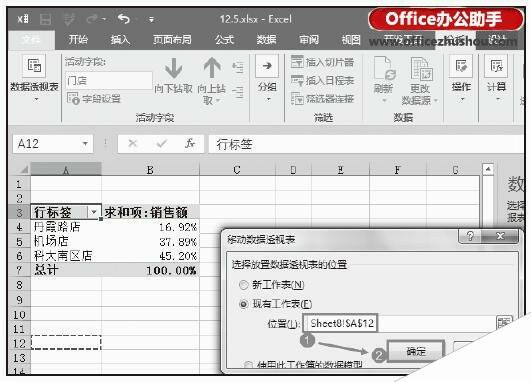Click the Redo arrow in quick access toolbar
The image size is (531, 382).
tap(93, 19)
